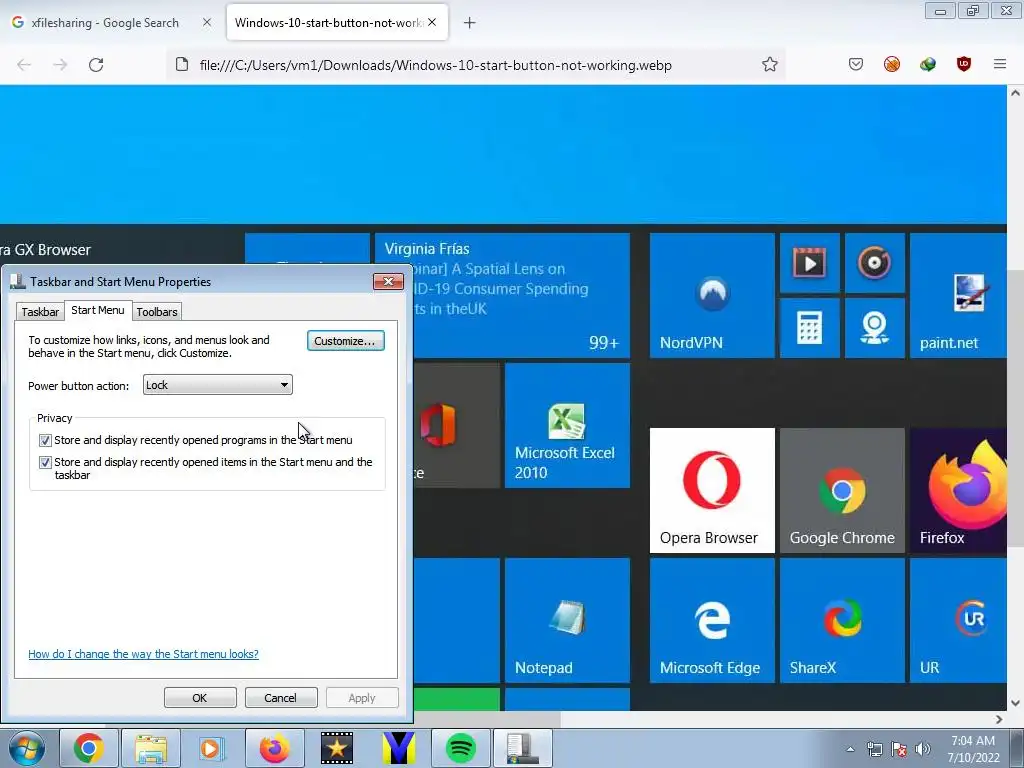This screenshot has width=1024, height=768.
Task: Click the paint.net tile
Action: pyautogui.click(x=958, y=295)
